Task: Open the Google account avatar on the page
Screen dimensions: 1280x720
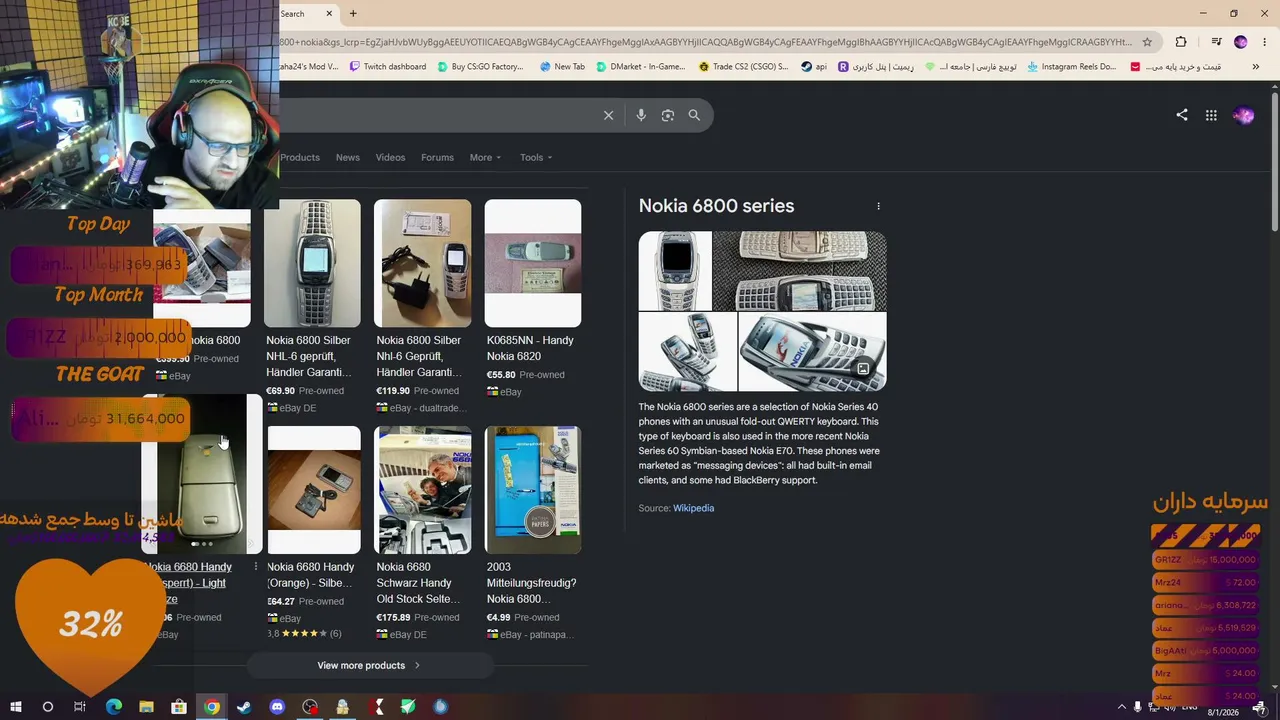Action: [1243, 115]
